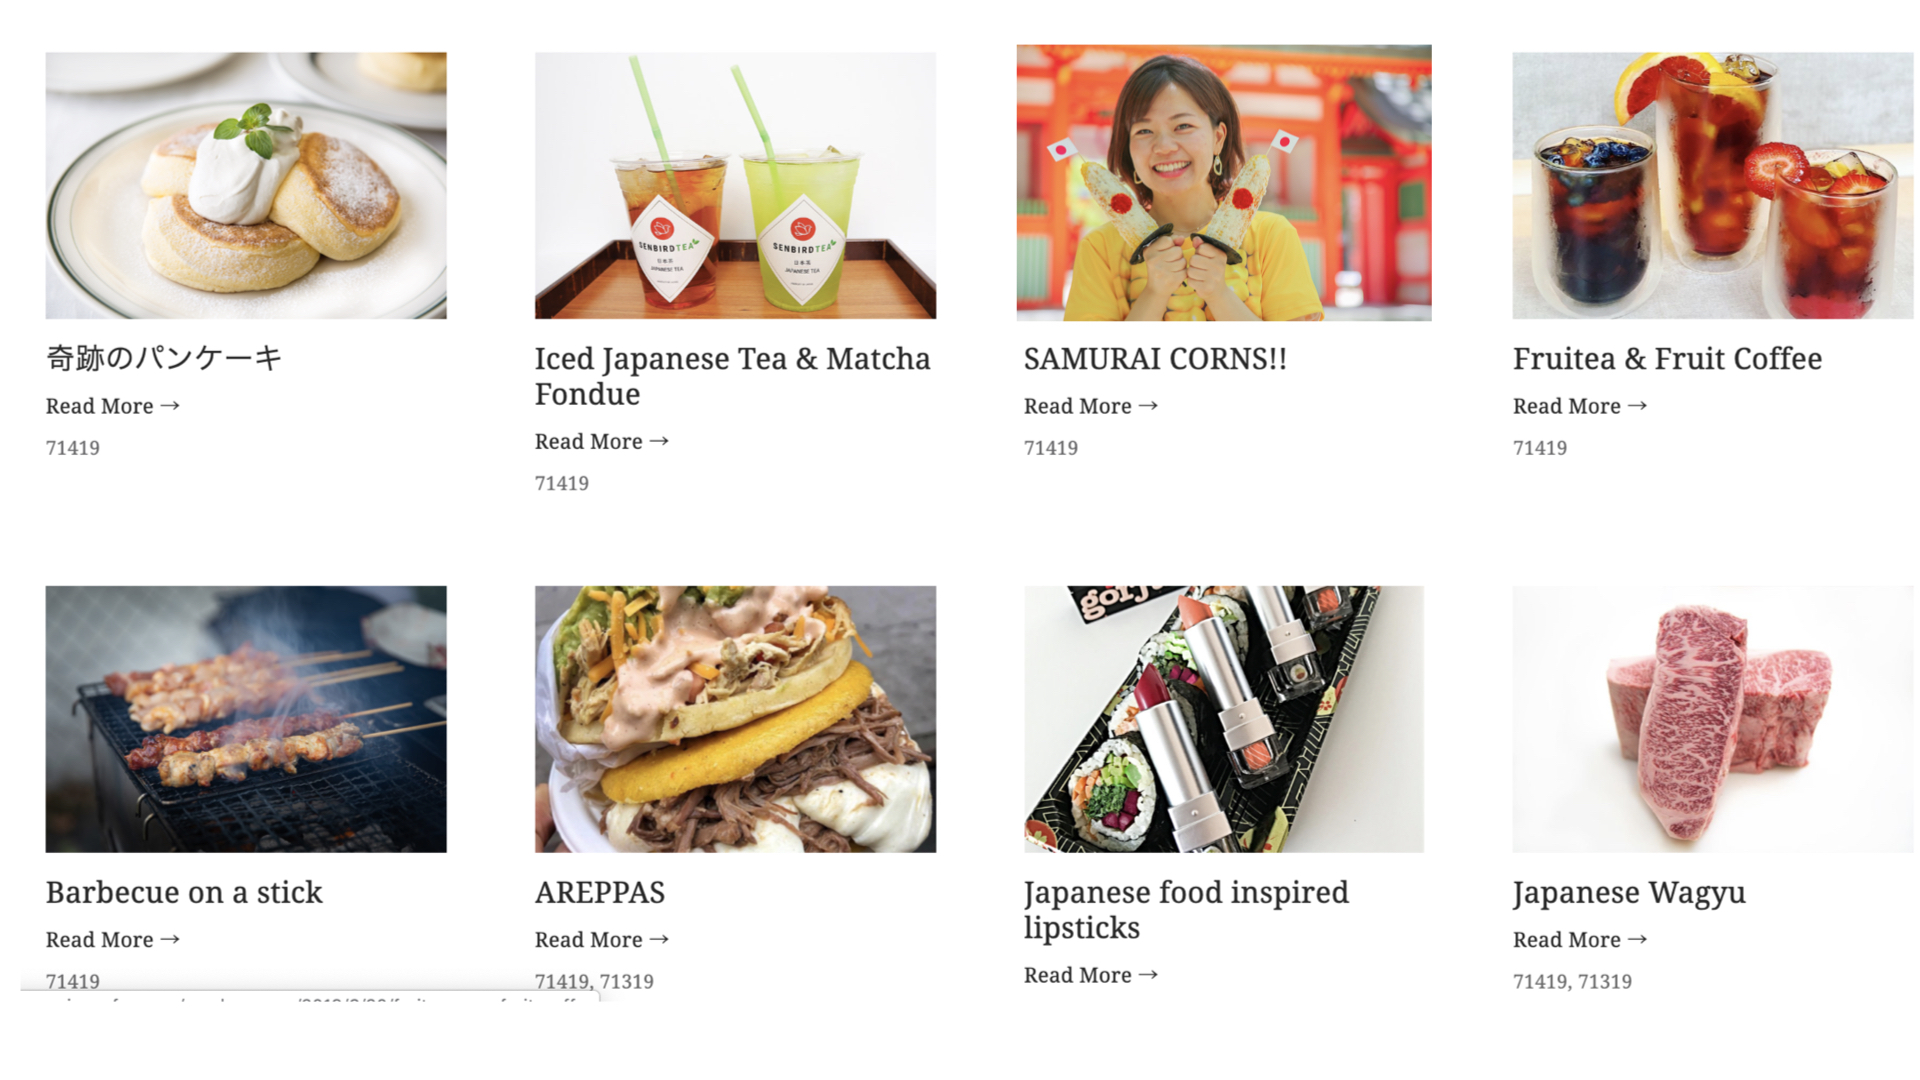
Task: Open the 奇跡のパンケーキ article title
Action: pos(164,358)
